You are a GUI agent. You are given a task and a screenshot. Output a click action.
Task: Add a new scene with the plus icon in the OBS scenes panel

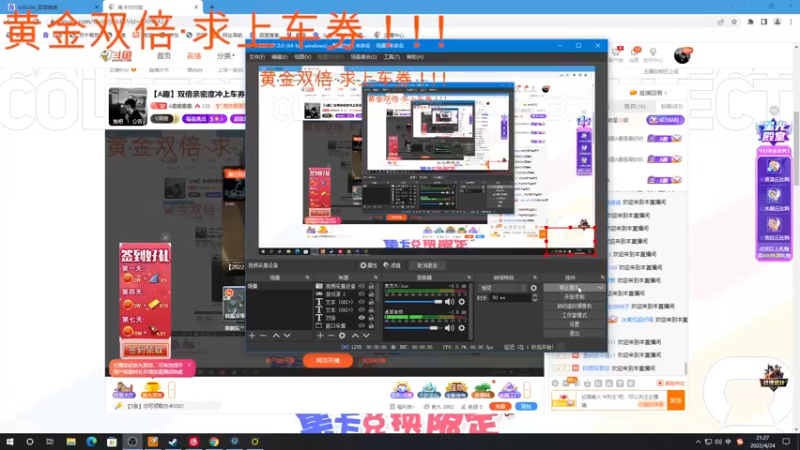pos(252,336)
